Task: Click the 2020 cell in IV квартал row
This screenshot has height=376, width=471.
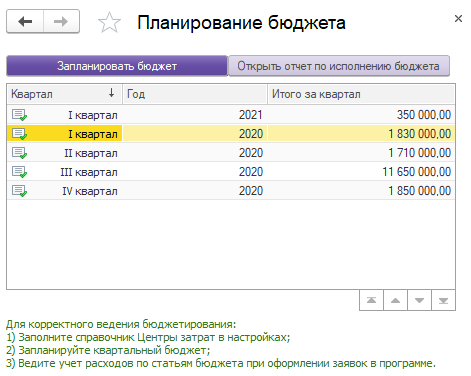Action: point(195,191)
